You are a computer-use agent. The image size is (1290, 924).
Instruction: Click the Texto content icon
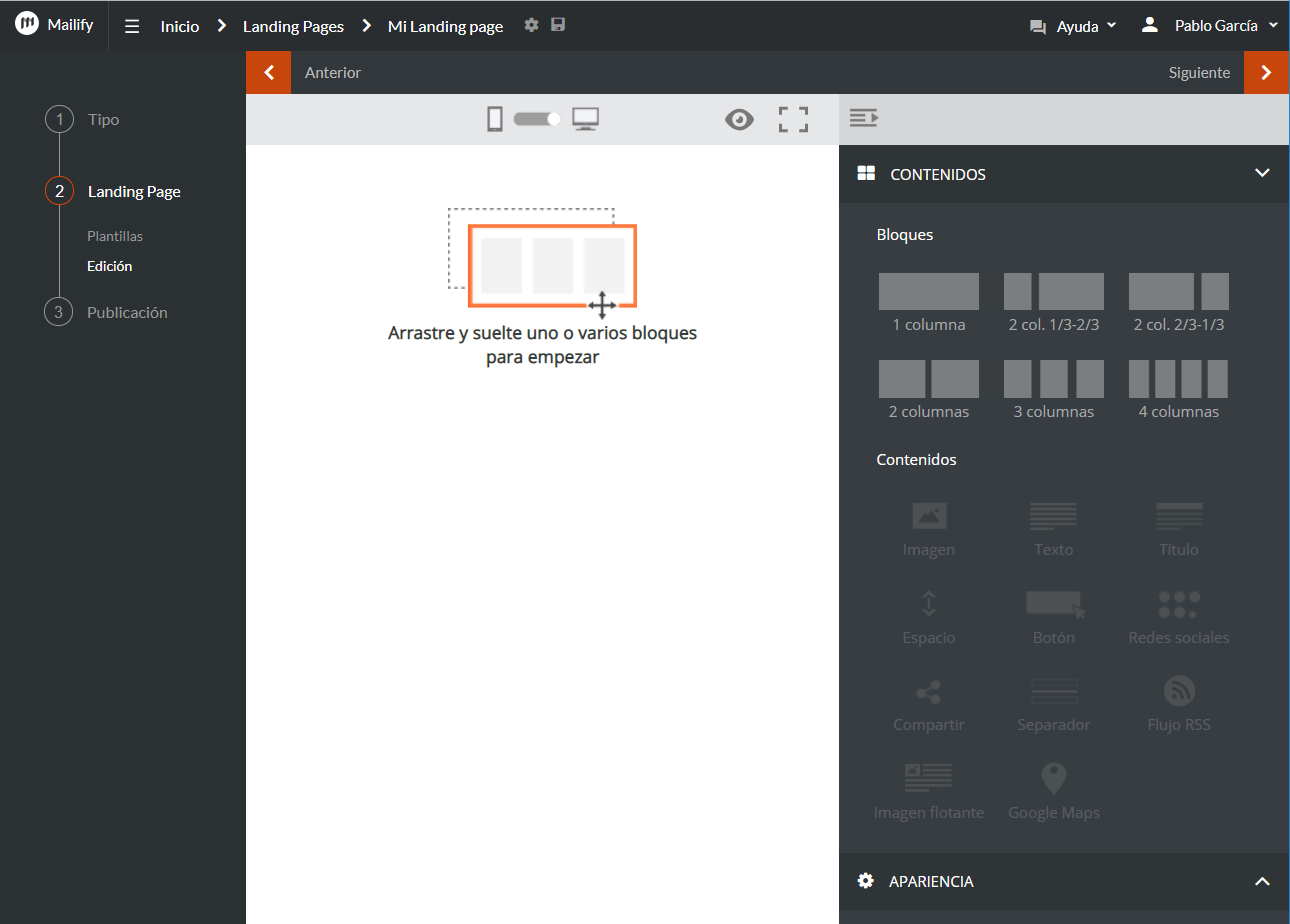[1054, 516]
